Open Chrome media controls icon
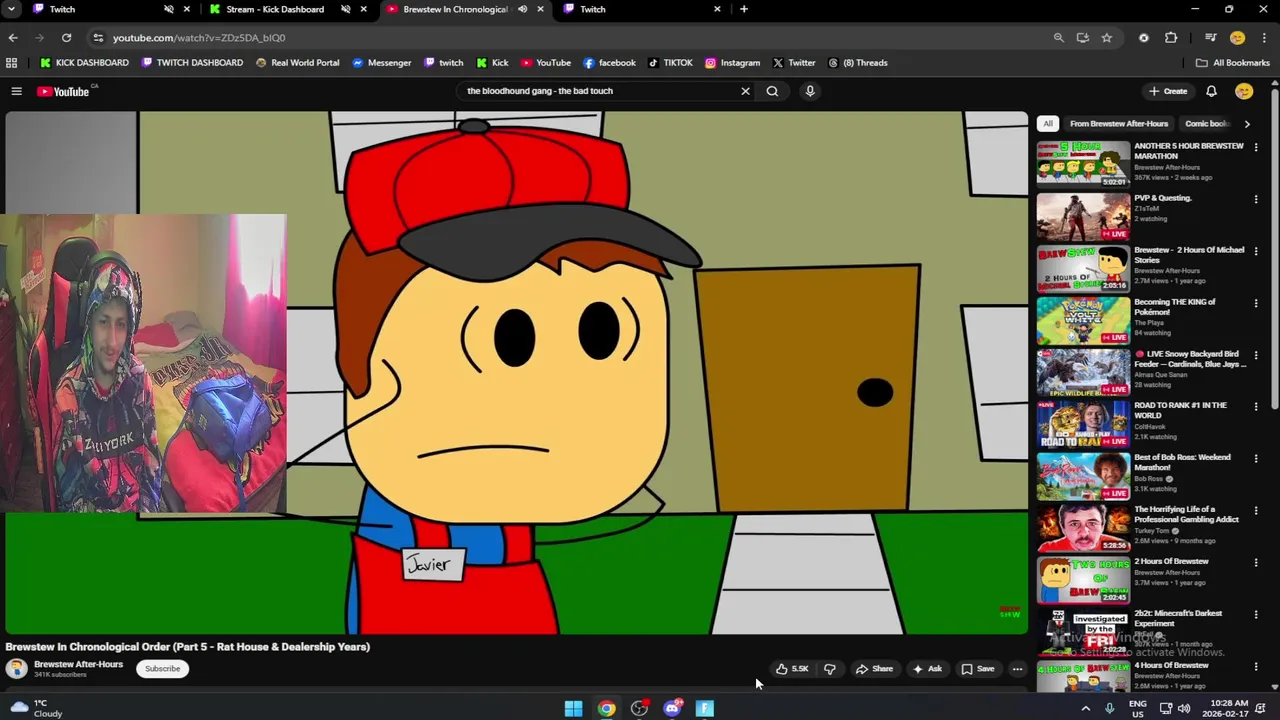The width and height of the screenshot is (1280, 720). coord(1210,38)
